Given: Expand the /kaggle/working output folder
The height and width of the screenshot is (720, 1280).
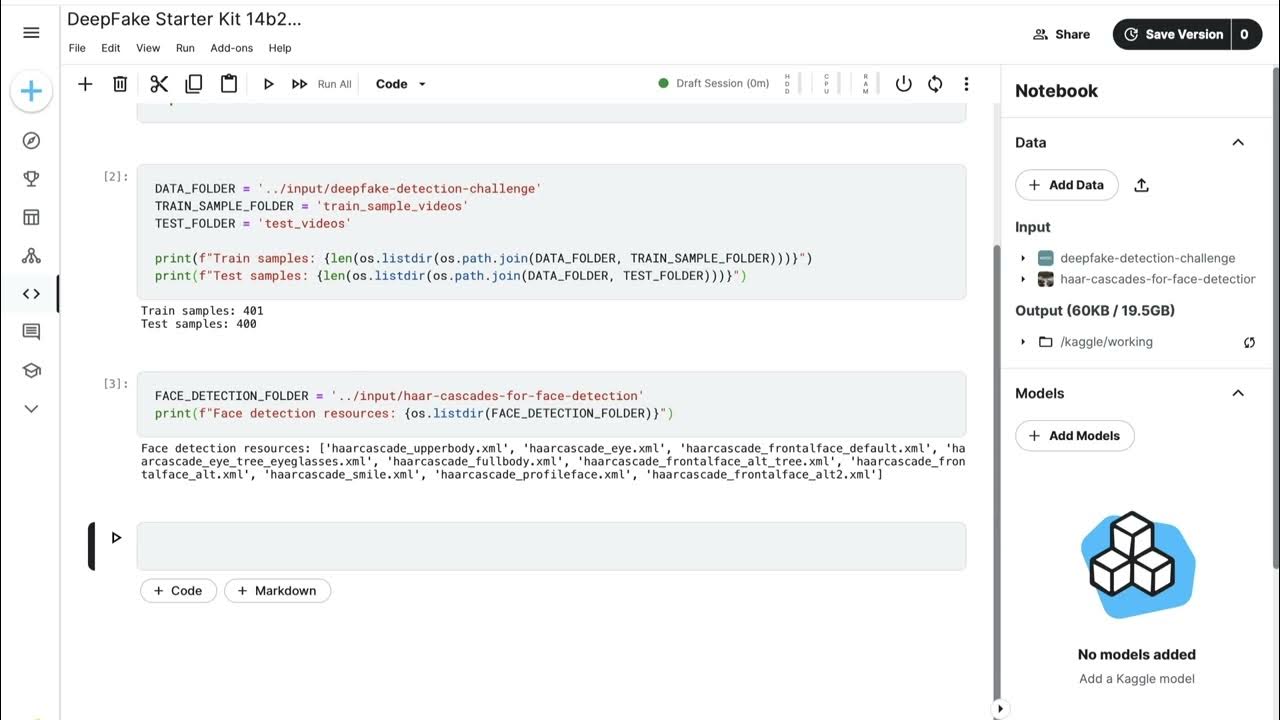Looking at the screenshot, I should pyautogui.click(x=1023, y=342).
